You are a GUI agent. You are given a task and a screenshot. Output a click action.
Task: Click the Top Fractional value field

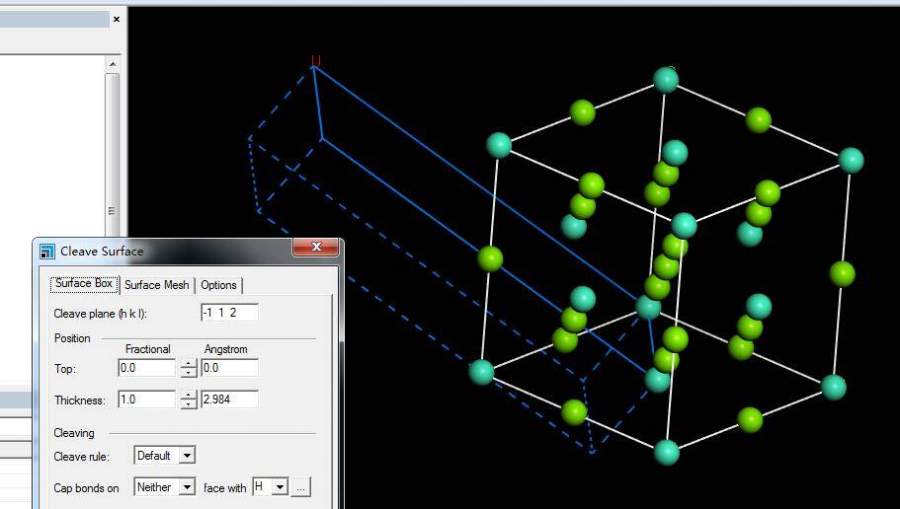pos(146,368)
